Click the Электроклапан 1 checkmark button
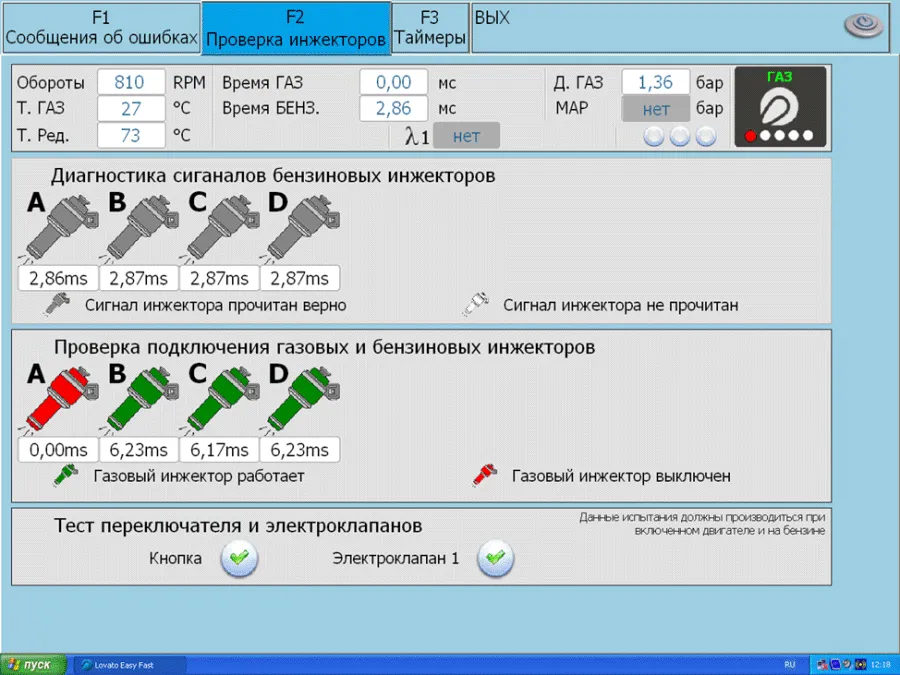 (x=495, y=558)
